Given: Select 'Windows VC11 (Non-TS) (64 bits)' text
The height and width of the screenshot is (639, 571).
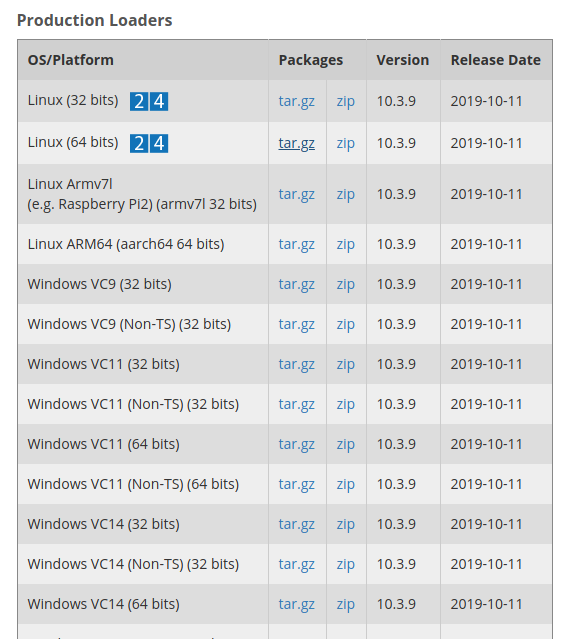Looking at the screenshot, I should (133, 484).
